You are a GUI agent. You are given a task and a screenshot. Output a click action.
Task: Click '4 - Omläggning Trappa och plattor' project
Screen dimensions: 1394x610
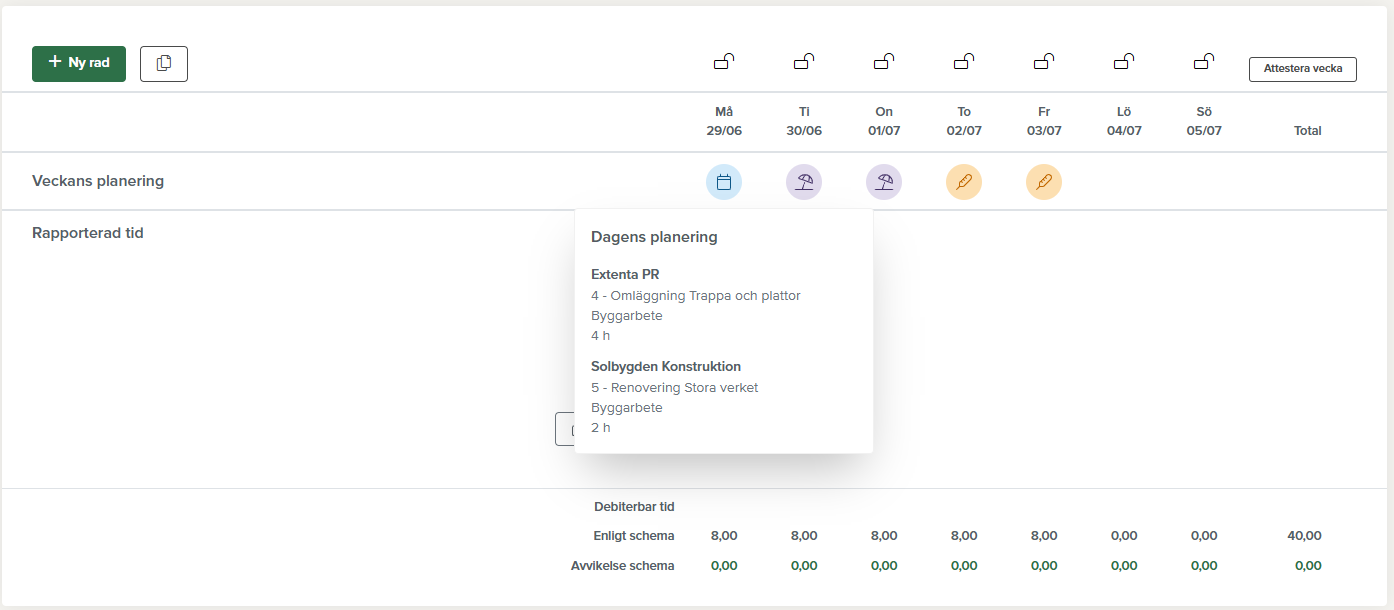pos(696,295)
